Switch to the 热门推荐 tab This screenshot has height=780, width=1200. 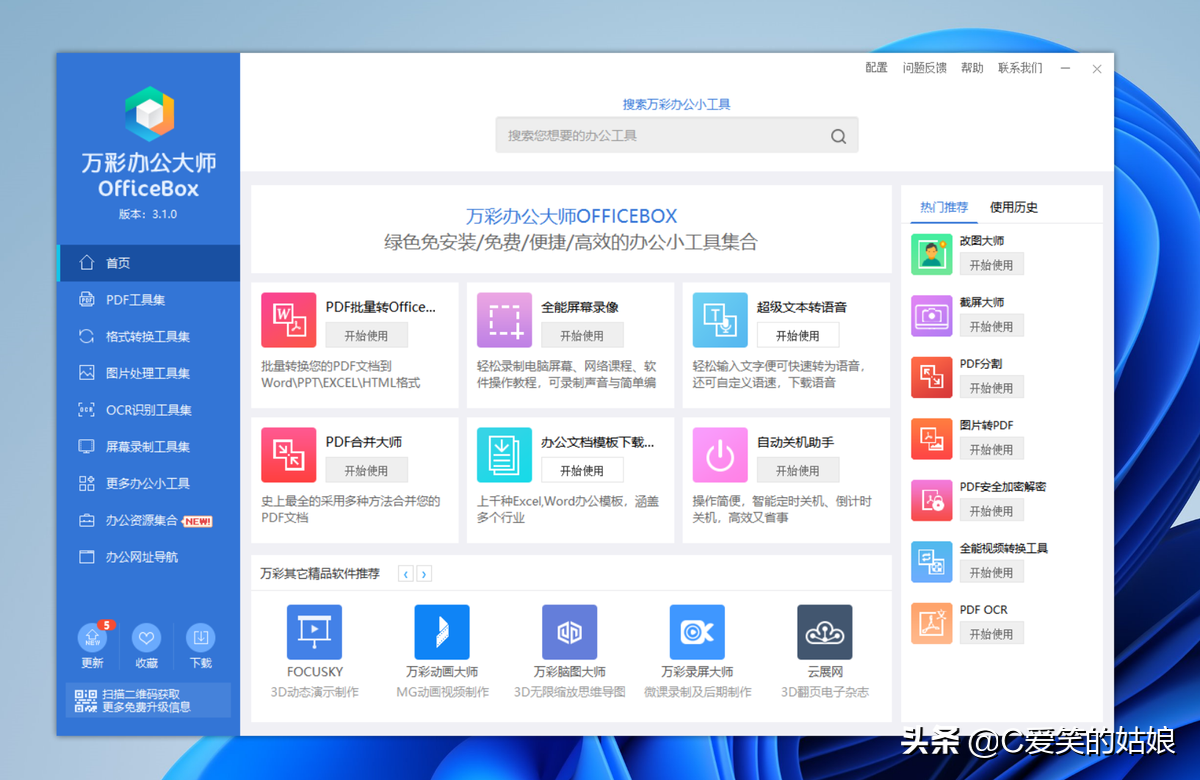(x=944, y=207)
